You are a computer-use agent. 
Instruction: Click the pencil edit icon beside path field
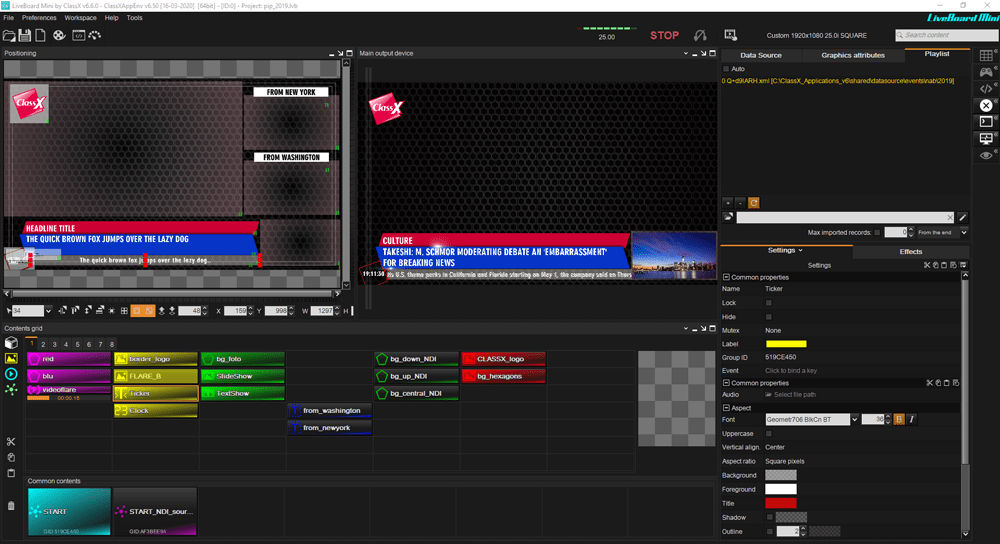pos(962,217)
